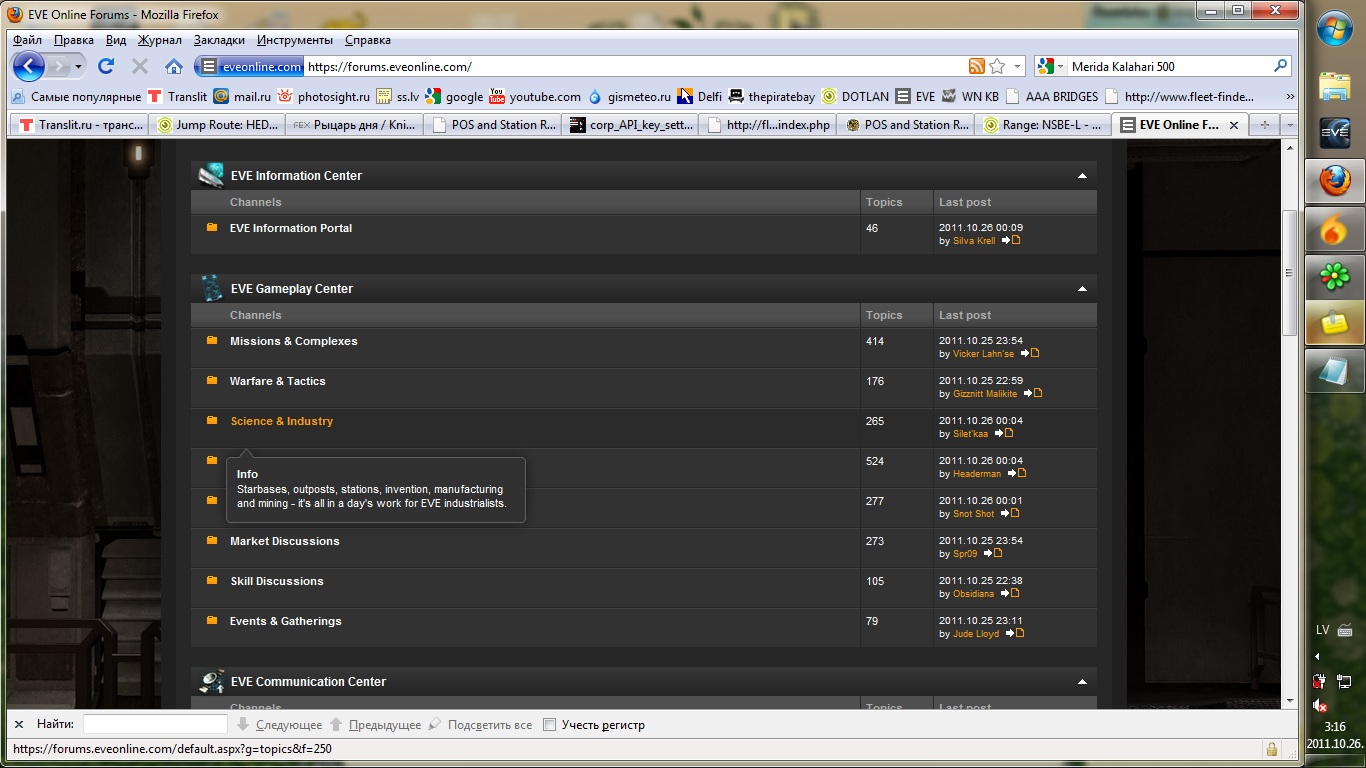Open the address bar history dropdown
Screen dimensions: 1366x768
(x=1018, y=67)
